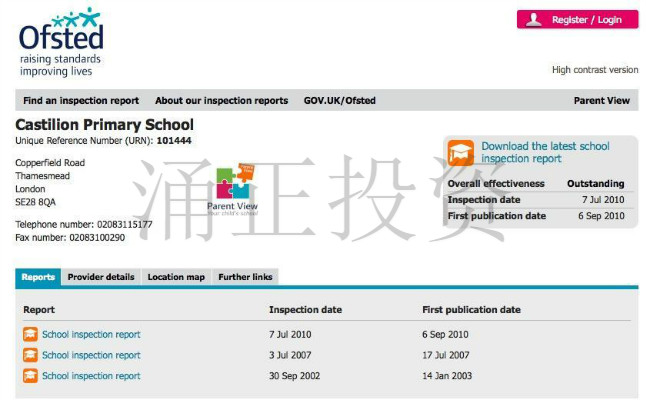This screenshot has width=647, height=400.
Task: Click the telephone number 02083115177
Action: (125, 225)
